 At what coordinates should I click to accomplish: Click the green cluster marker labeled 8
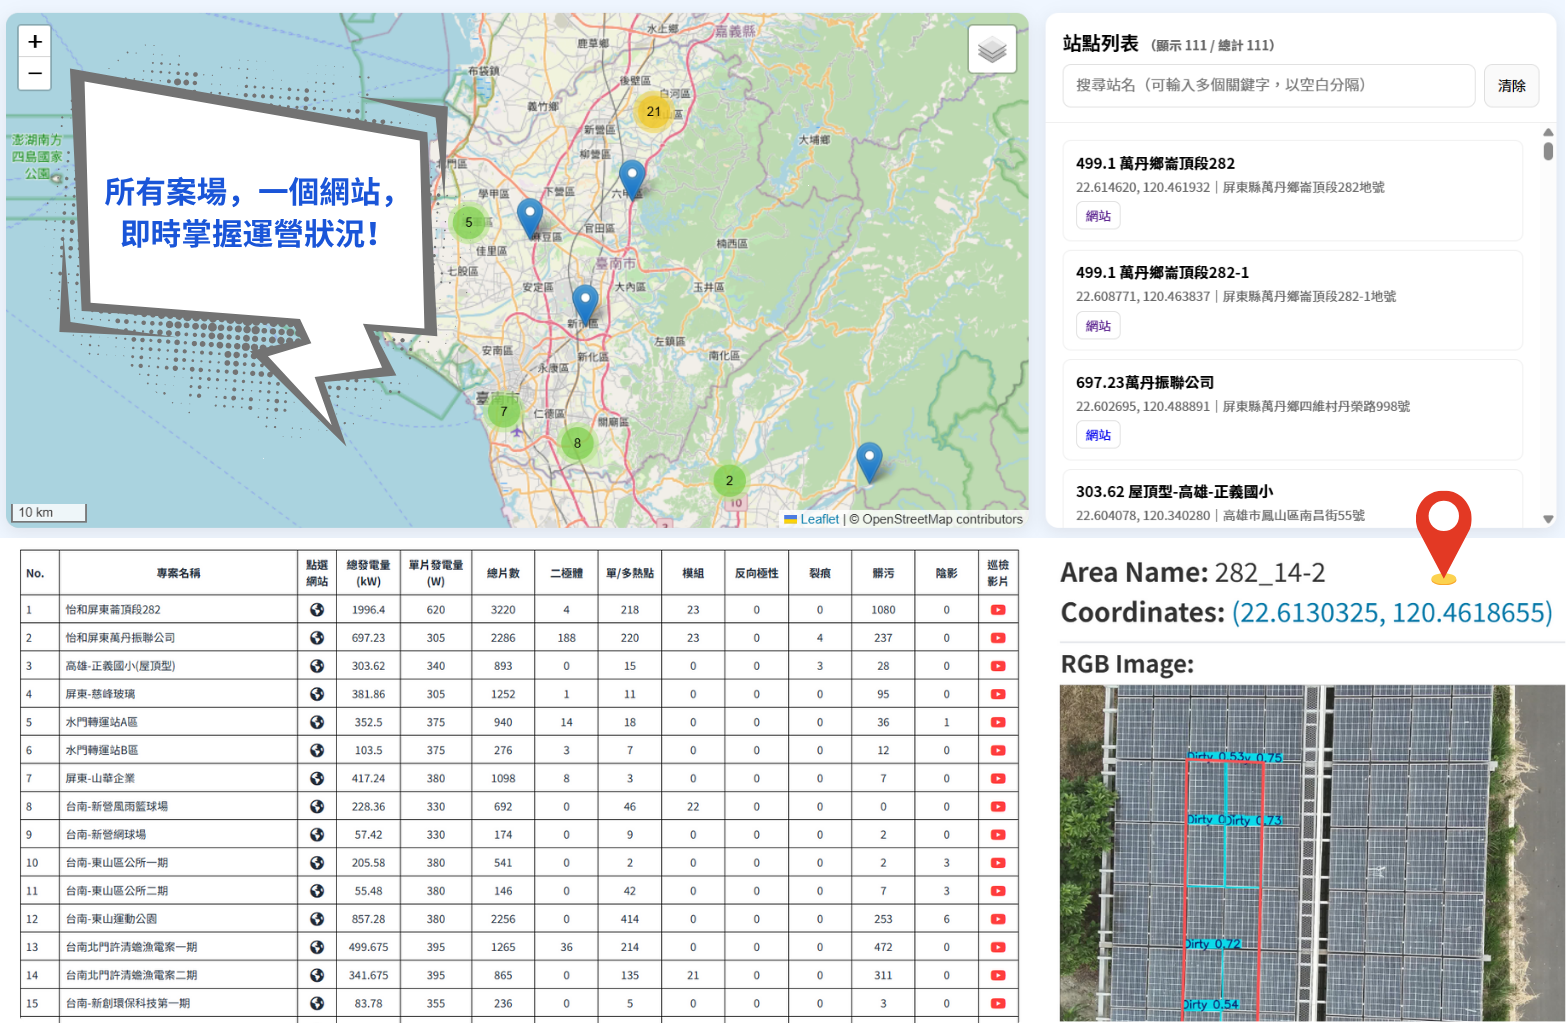coord(577,443)
